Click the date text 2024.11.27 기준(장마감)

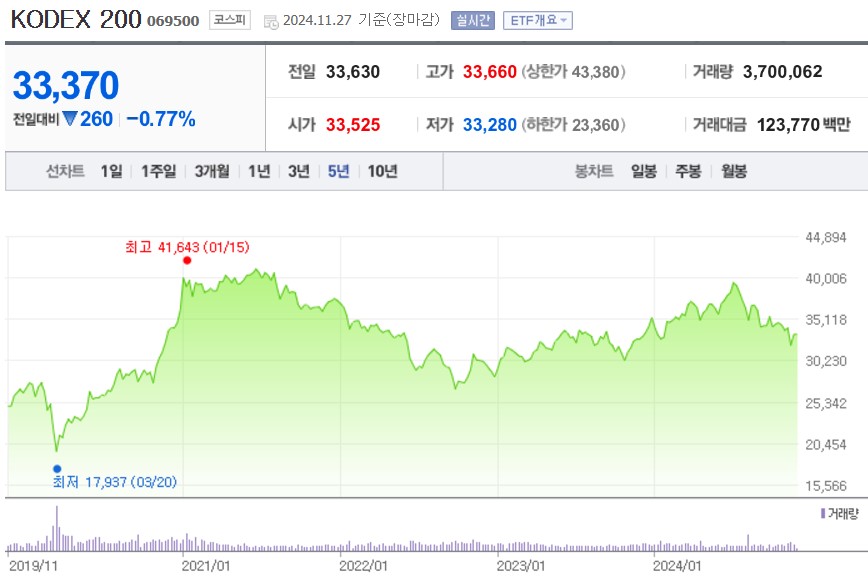(x=361, y=20)
